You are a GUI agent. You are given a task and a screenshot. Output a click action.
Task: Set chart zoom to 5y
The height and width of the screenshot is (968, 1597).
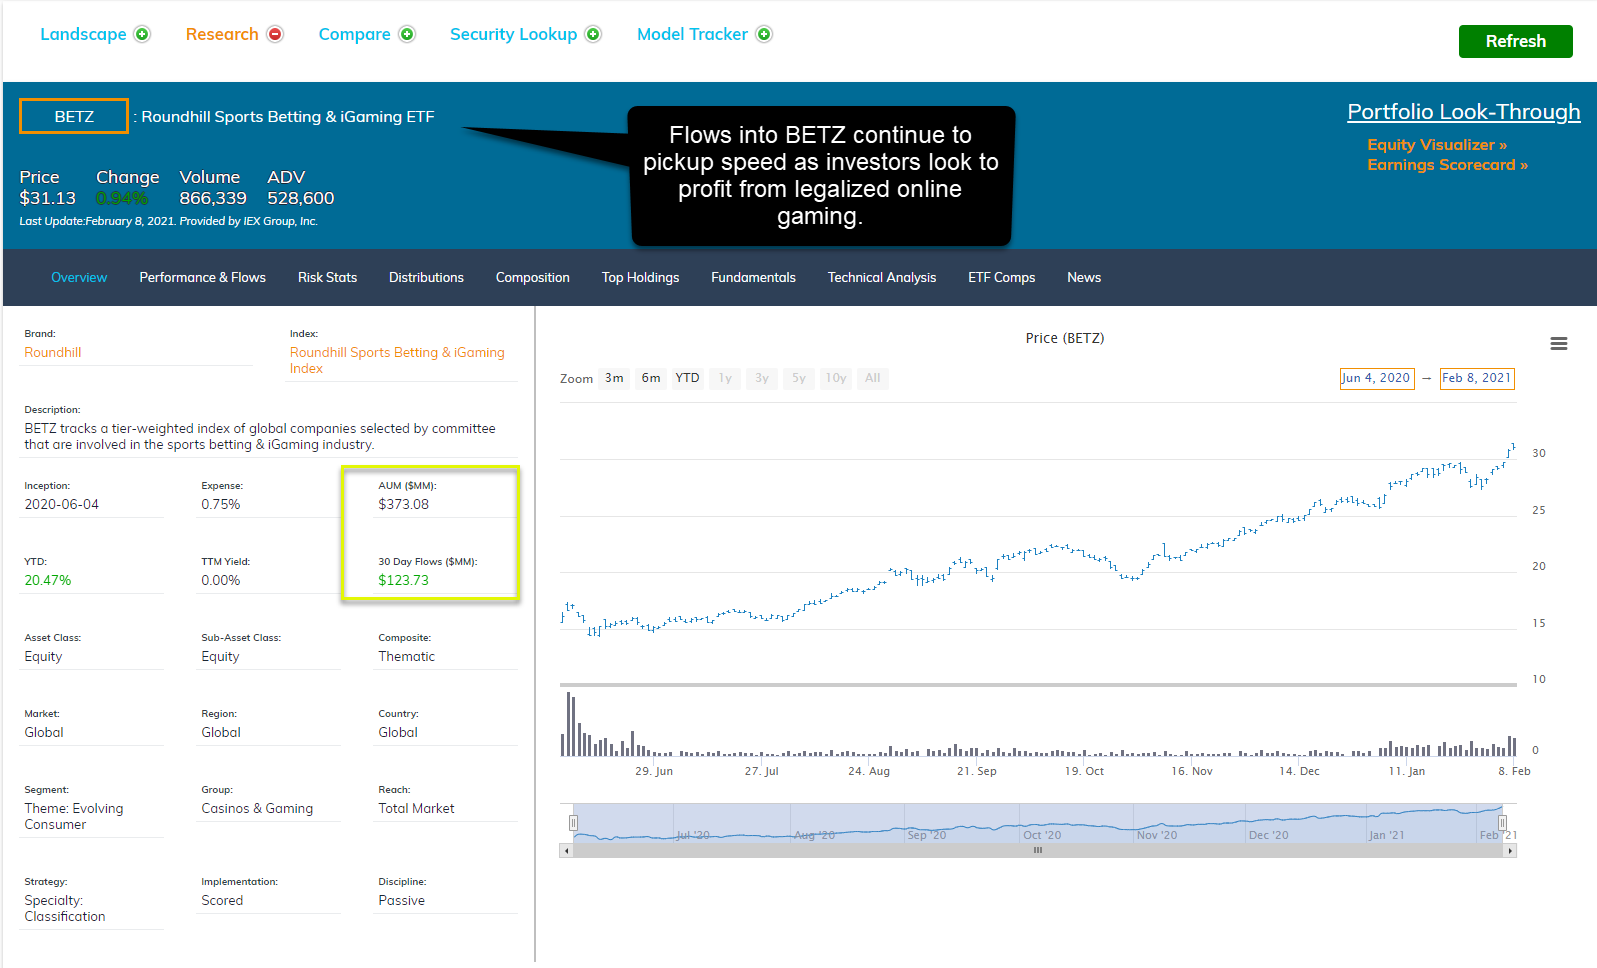(x=799, y=378)
